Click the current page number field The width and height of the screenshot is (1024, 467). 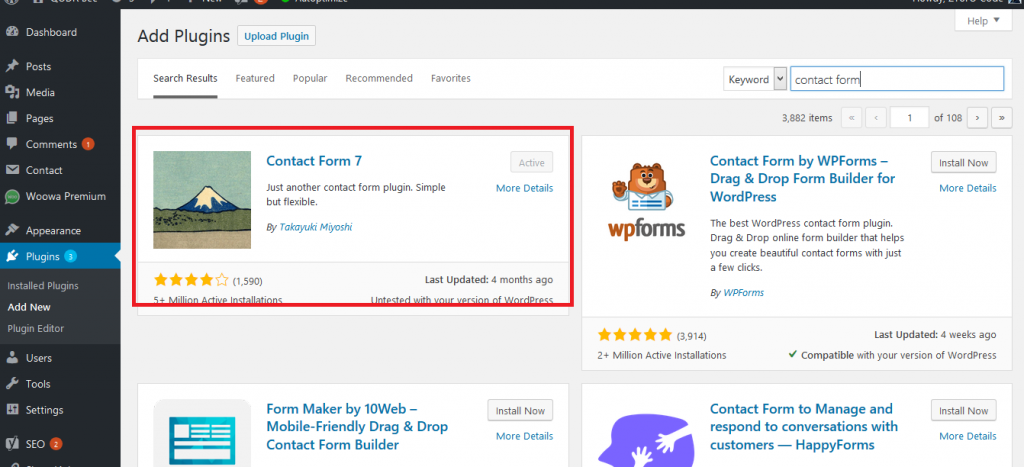(909, 118)
